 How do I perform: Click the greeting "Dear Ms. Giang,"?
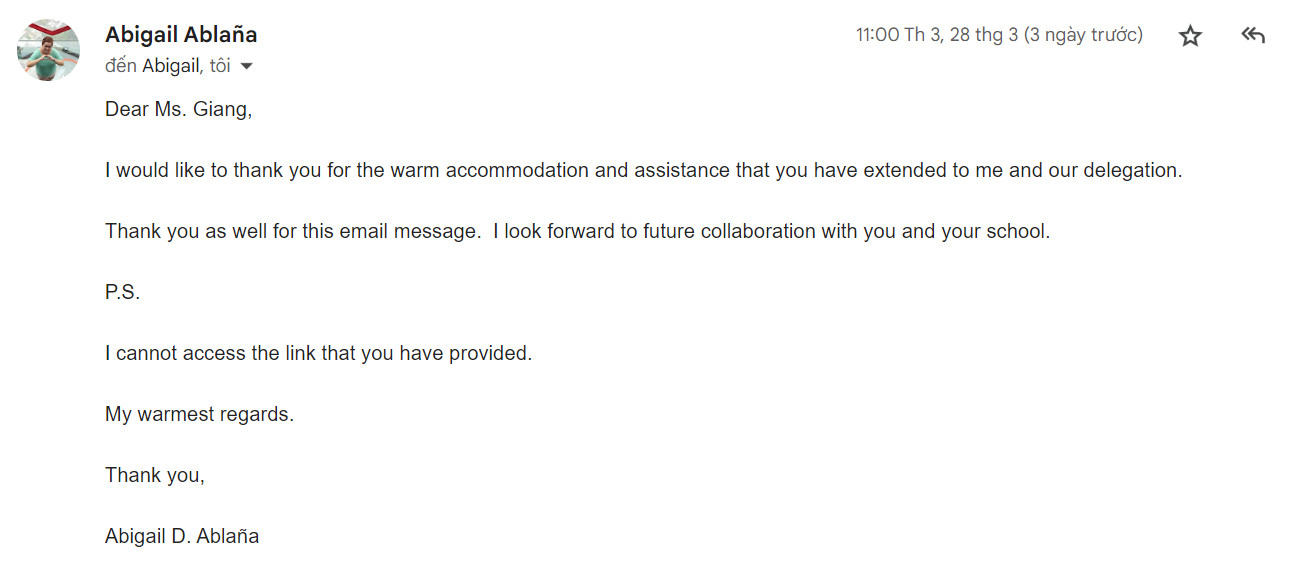click(x=178, y=109)
